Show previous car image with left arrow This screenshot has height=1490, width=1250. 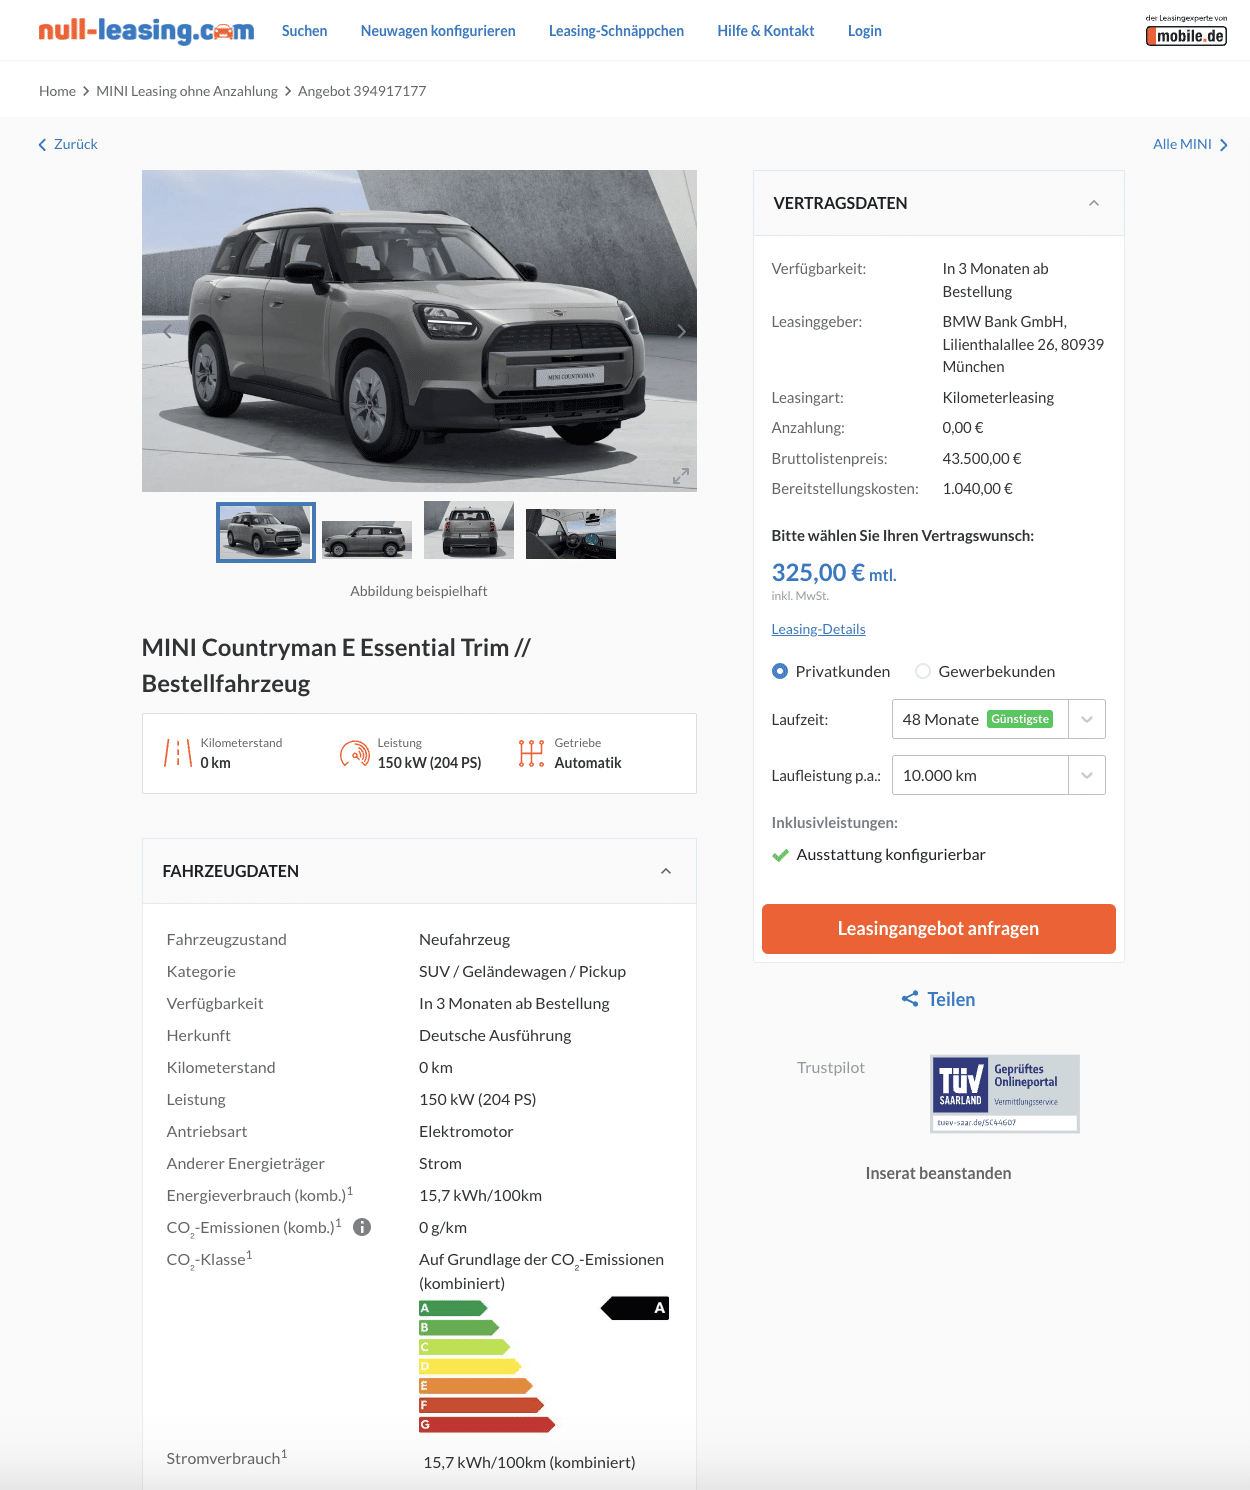[x=167, y=331]
